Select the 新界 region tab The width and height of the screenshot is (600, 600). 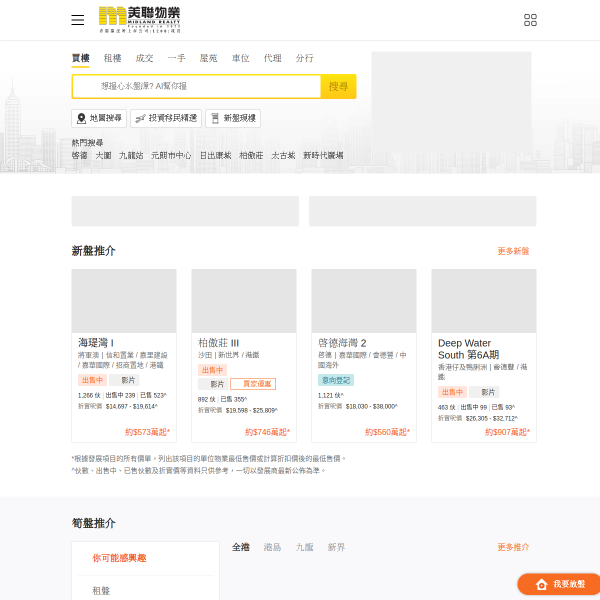point(336,548)
